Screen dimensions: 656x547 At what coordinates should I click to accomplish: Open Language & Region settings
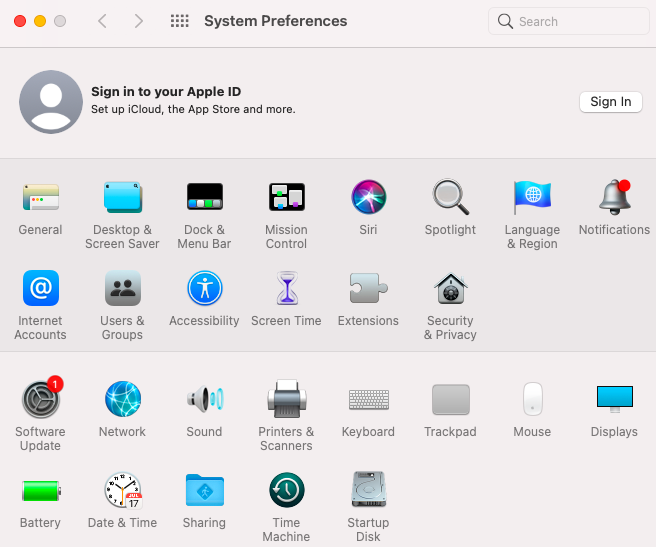tap(532, 197)
